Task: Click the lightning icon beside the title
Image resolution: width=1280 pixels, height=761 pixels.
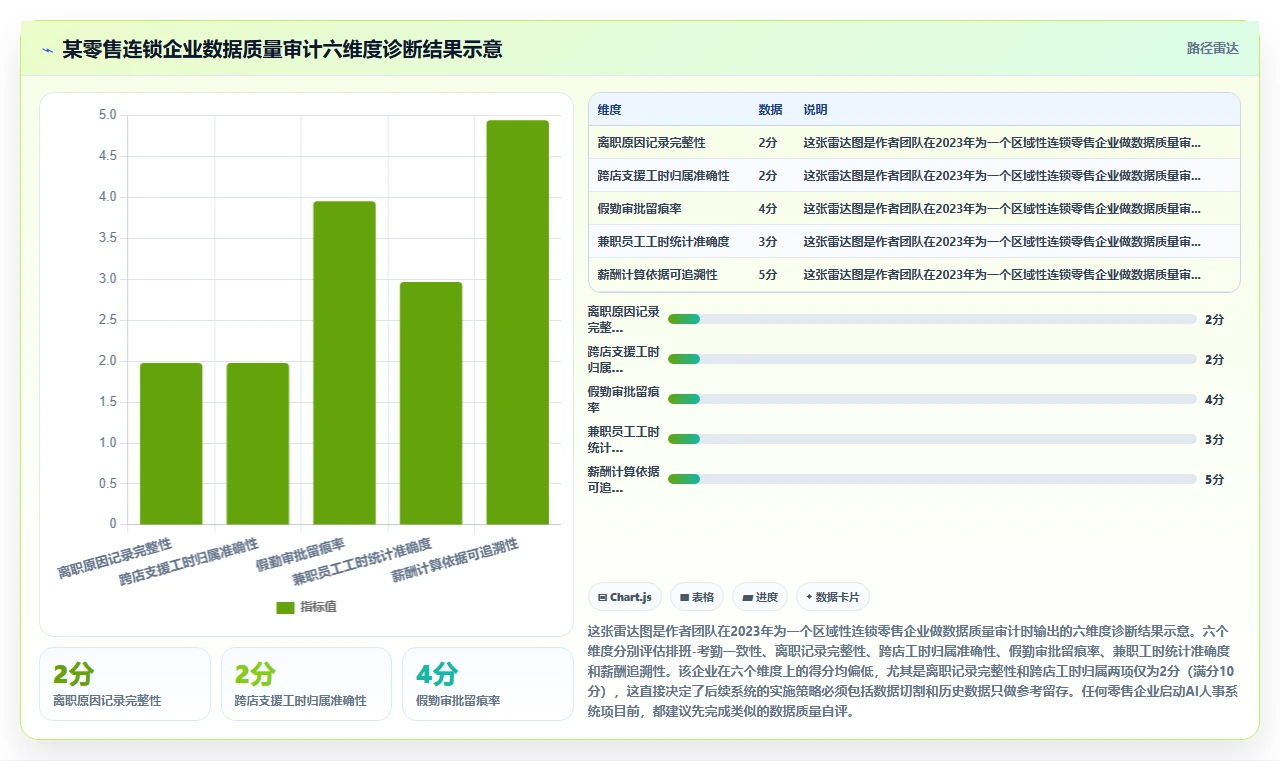Action: coord(48,50)
